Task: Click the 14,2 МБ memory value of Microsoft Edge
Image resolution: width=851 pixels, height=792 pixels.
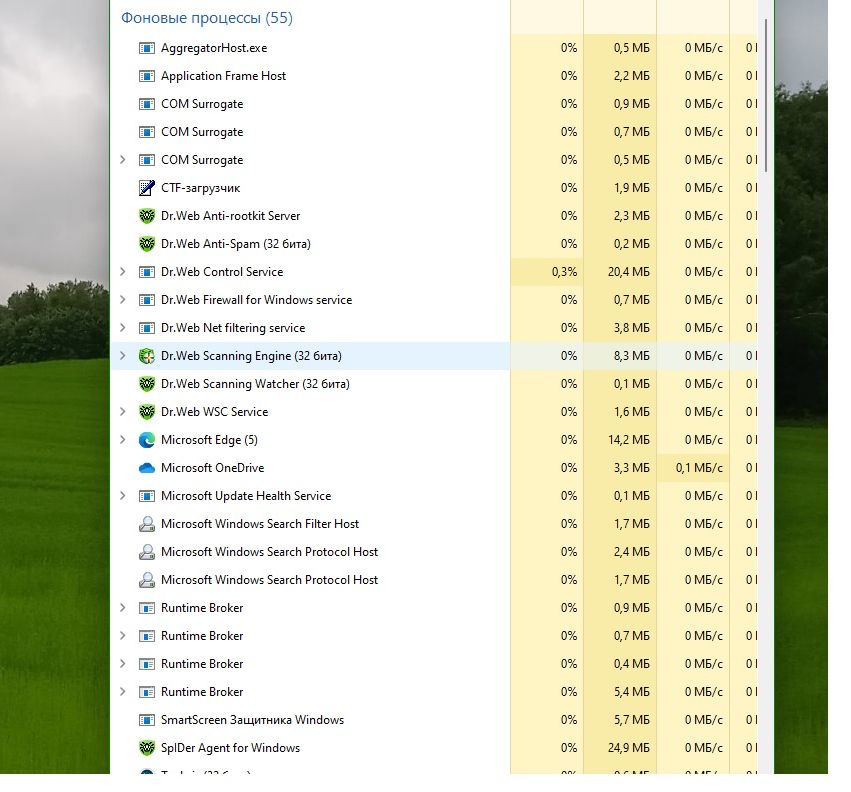Action: point(628,440)
